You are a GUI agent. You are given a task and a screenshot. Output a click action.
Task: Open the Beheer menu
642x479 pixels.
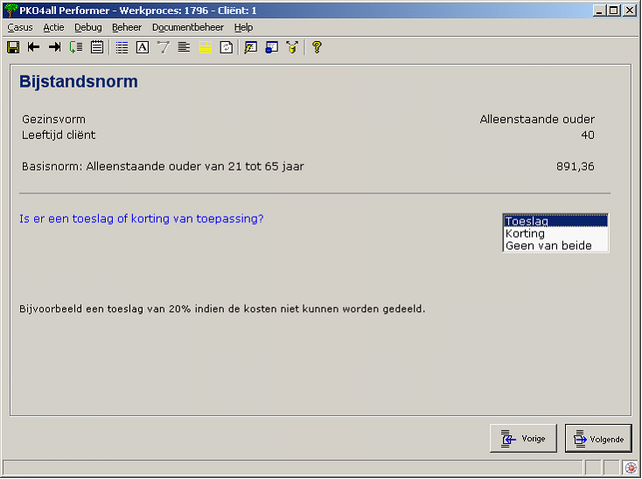[x=127, y=27]
